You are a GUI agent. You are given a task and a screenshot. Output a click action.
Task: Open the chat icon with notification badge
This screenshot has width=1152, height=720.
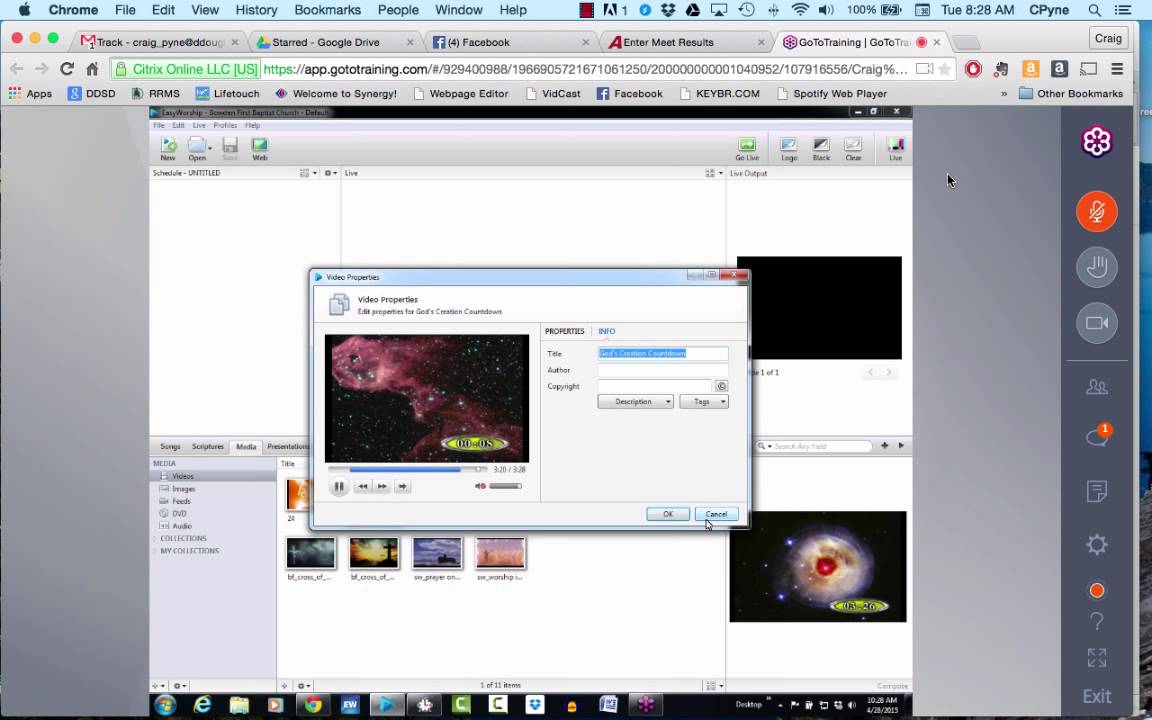[1096, 436]
